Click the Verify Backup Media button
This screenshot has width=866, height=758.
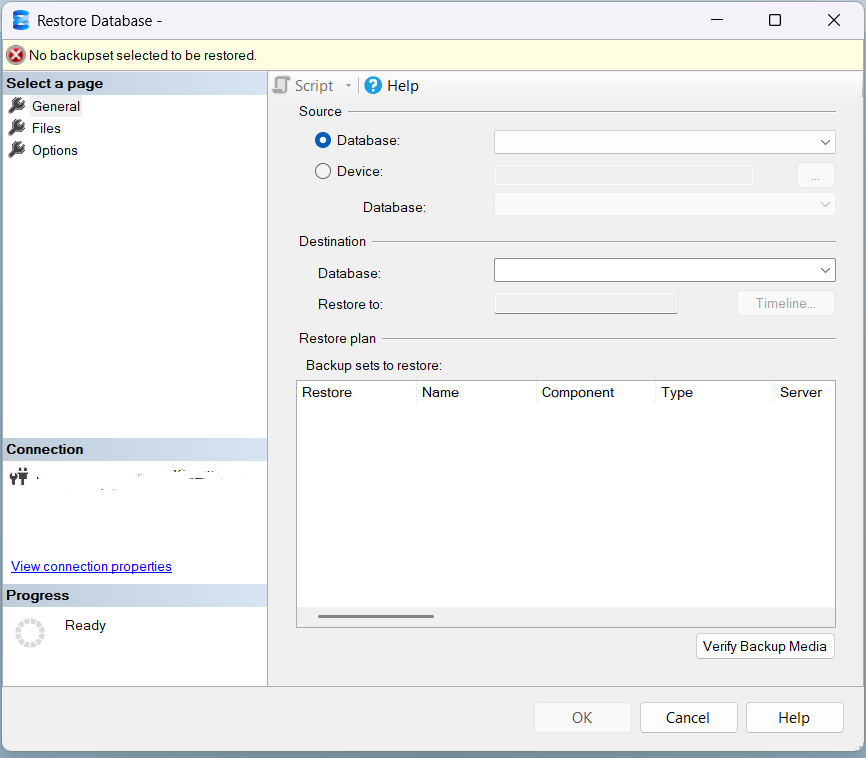(x=765, y=646)
